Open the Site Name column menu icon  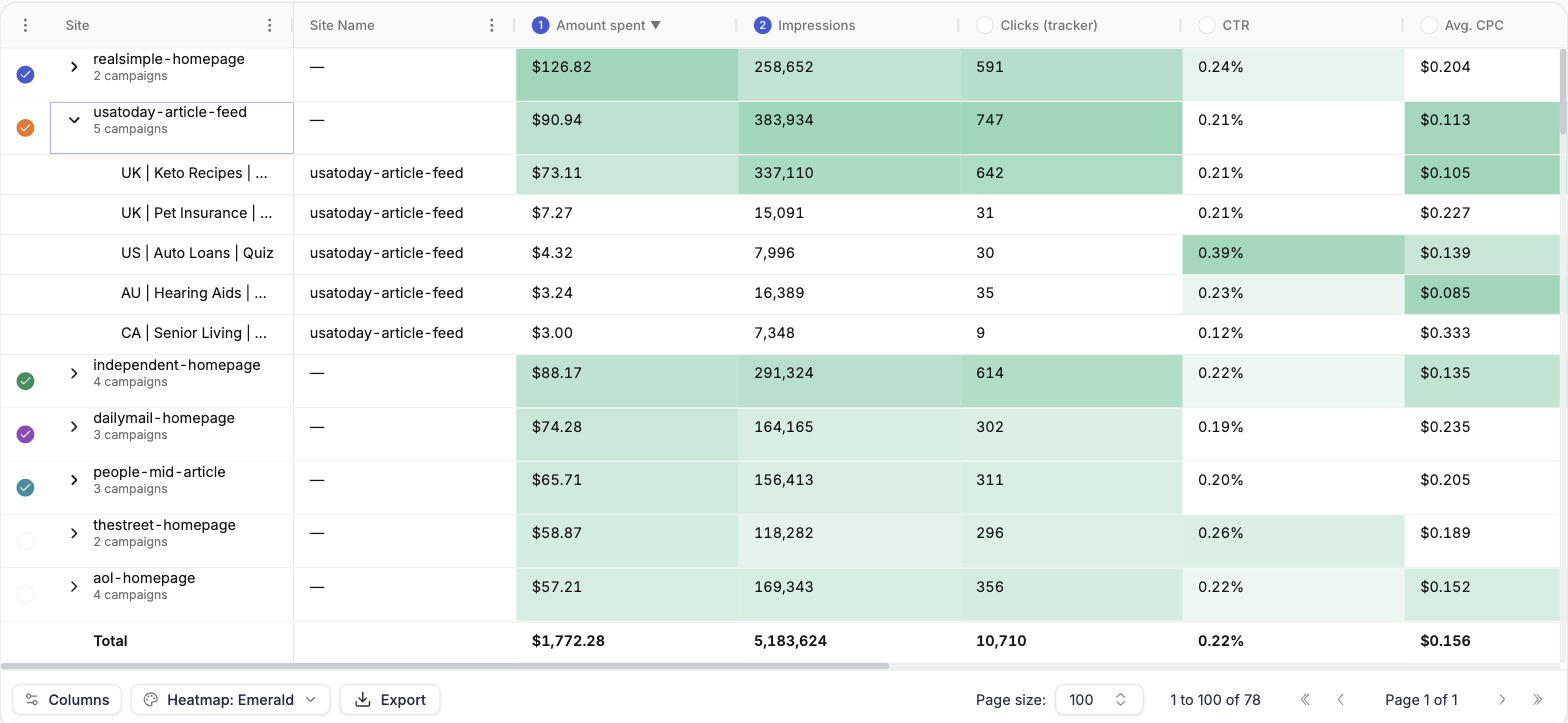coord(491,25)
